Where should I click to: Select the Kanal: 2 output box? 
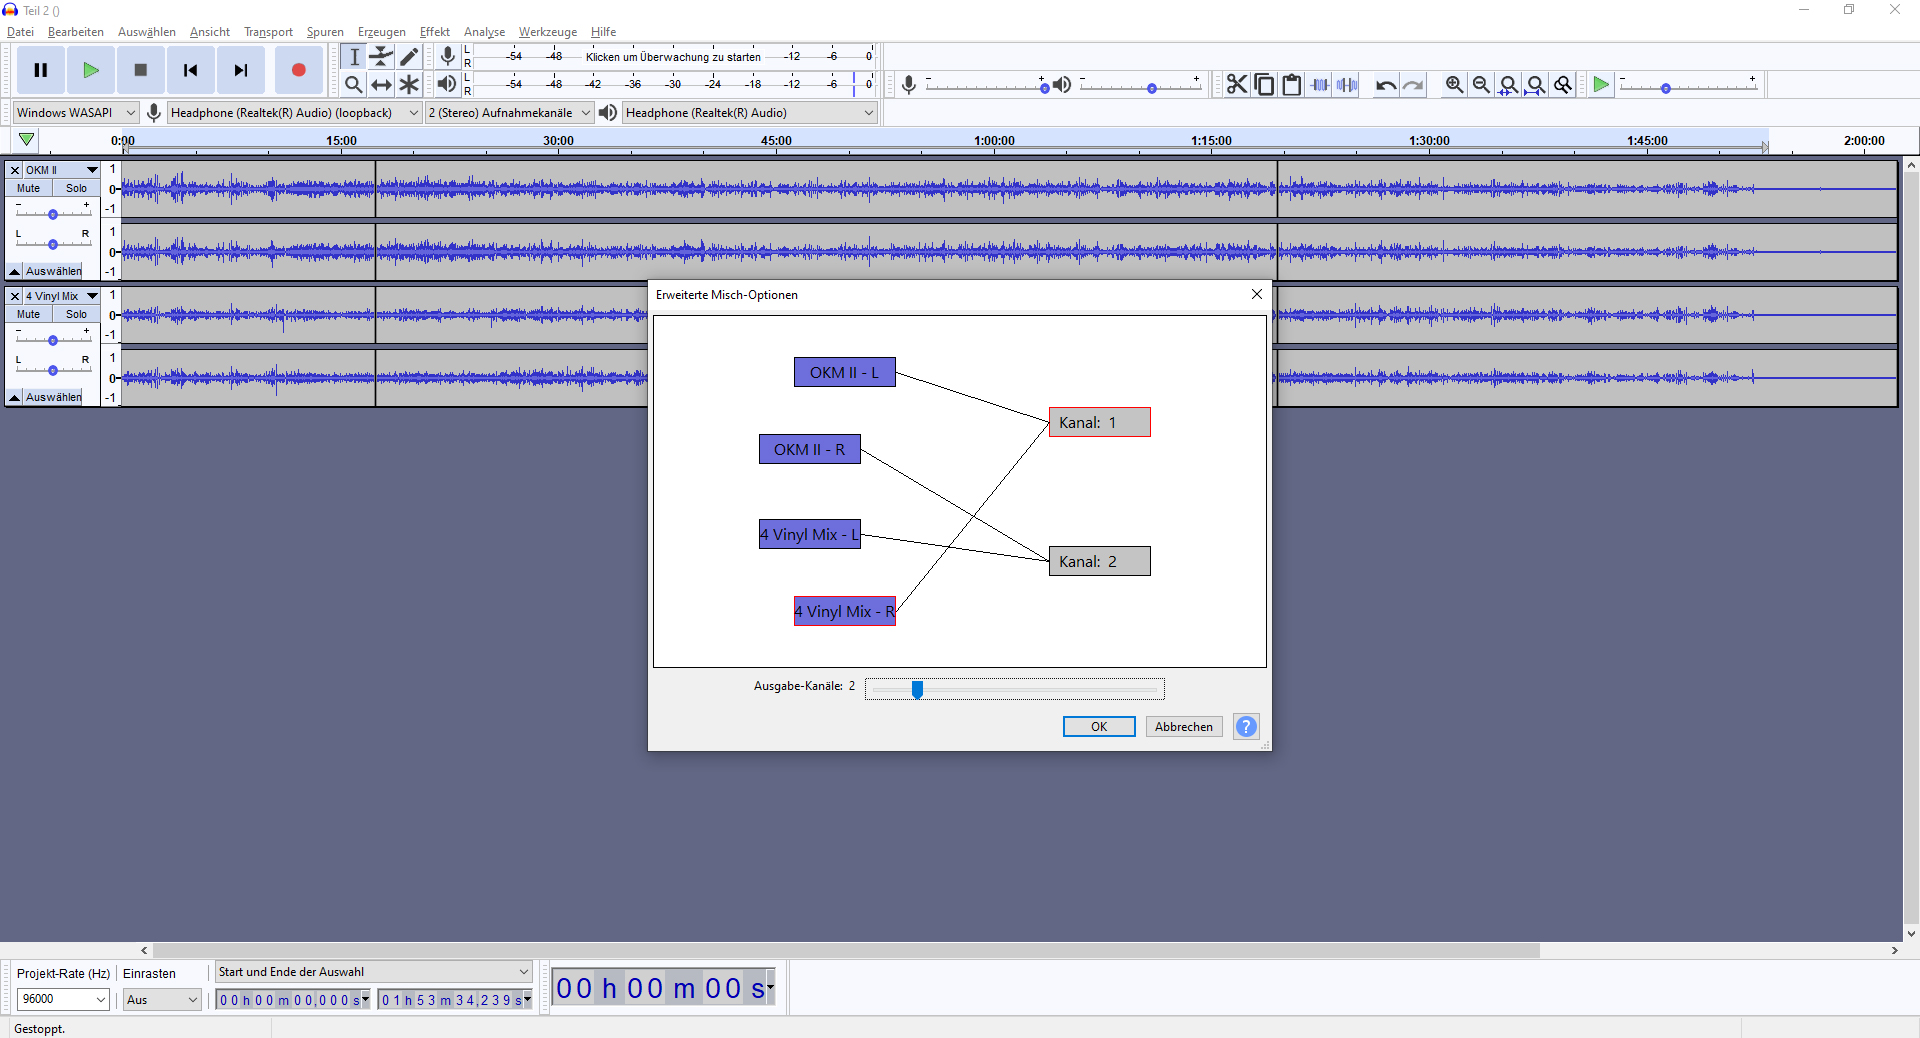(1099, 561)
